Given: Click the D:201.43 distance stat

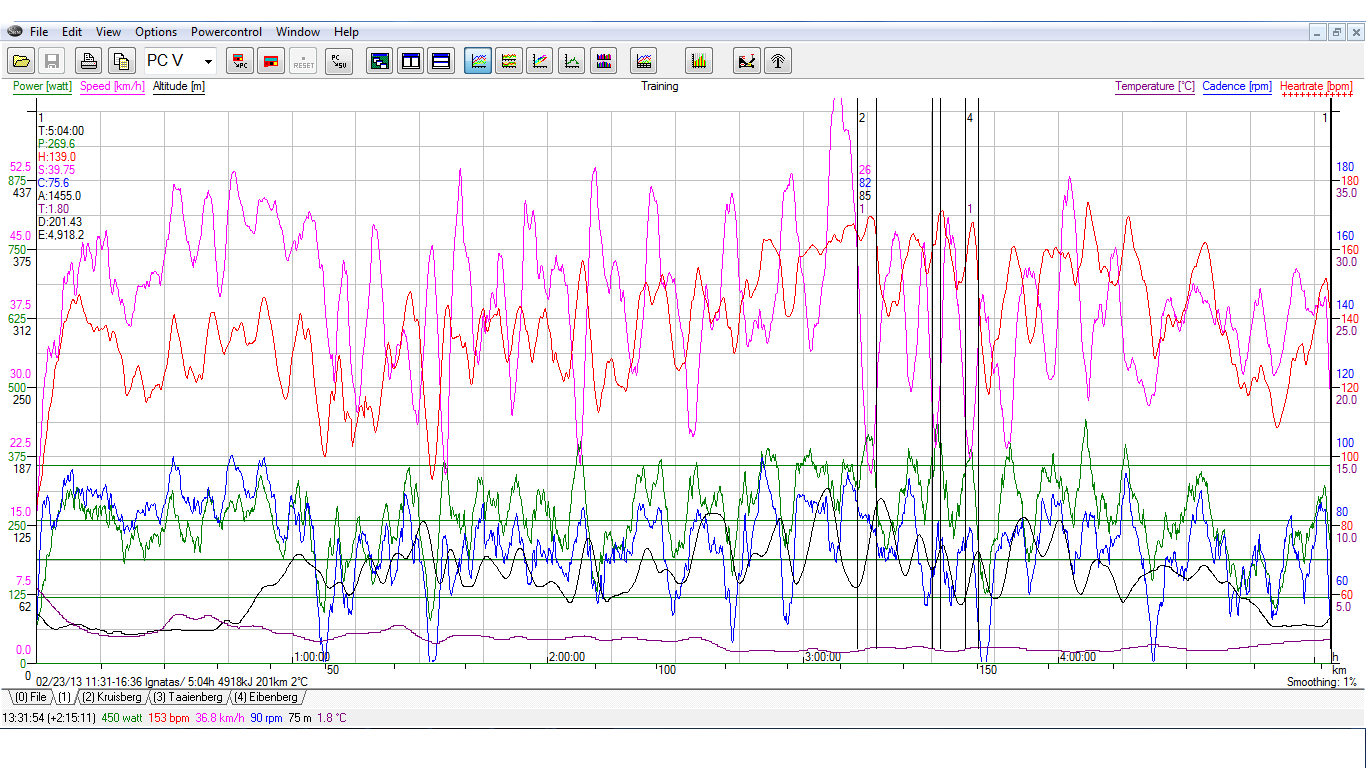Looking at the screenshot, I should (60, 222).
